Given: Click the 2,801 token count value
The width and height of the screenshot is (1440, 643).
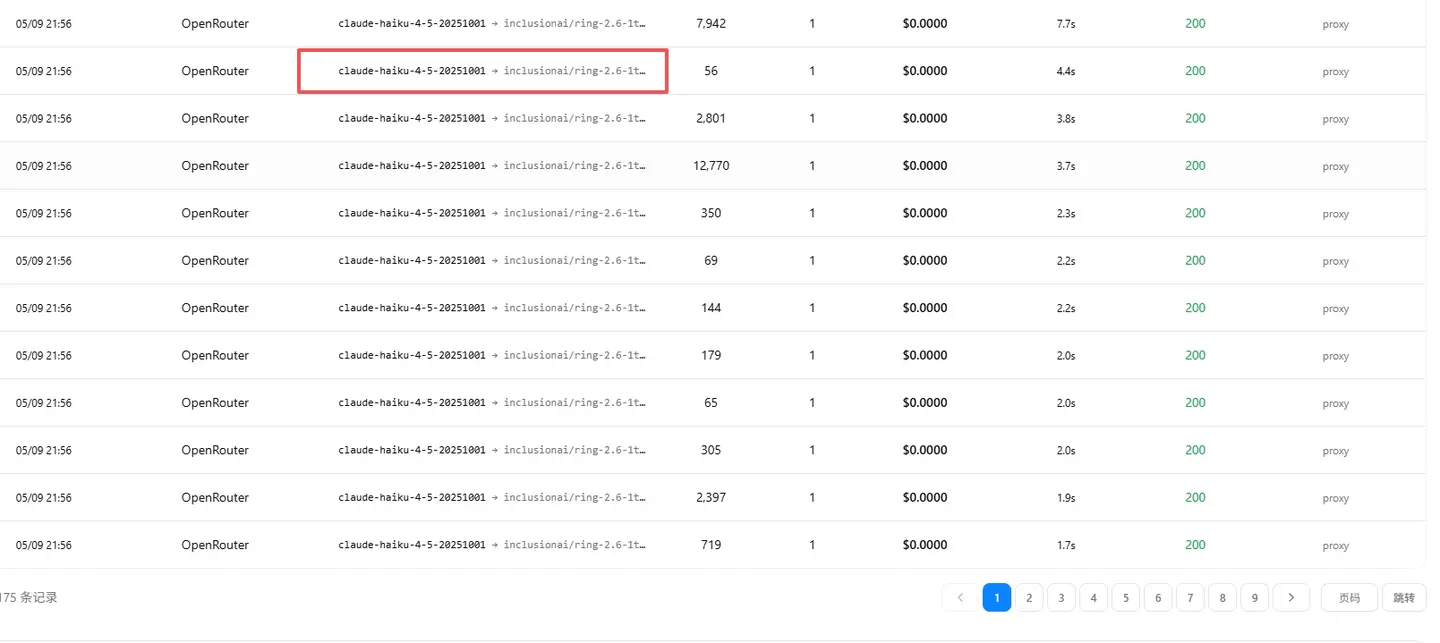Looking at the screenshot, I should coord(711,118).
